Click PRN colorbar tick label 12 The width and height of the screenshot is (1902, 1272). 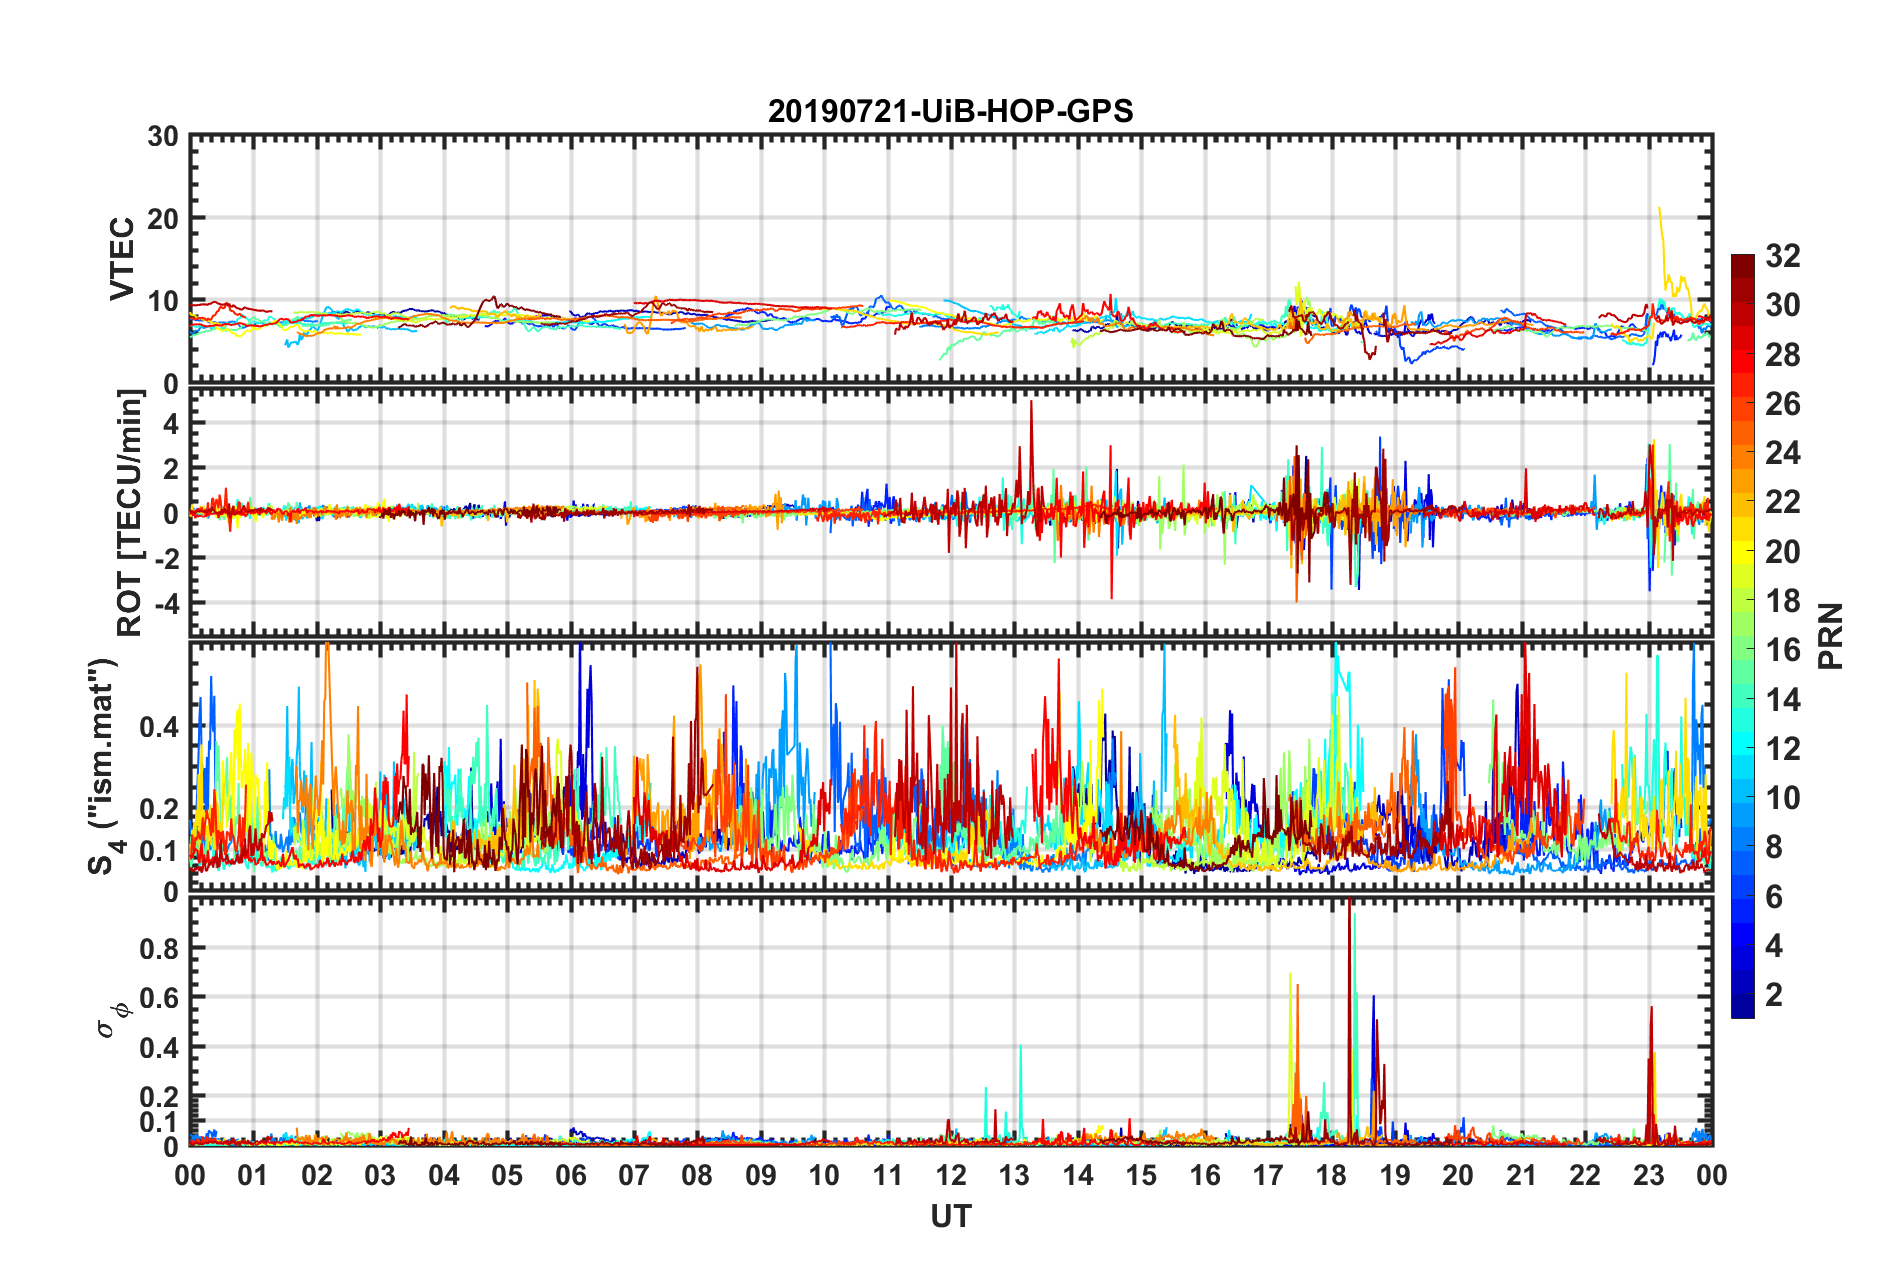tap(1782, 748)
